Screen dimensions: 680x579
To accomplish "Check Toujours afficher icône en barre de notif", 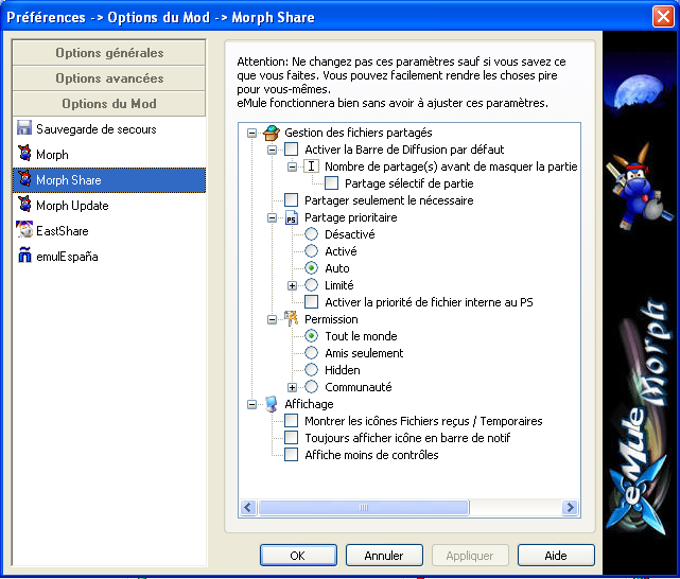I will point(291,438).
